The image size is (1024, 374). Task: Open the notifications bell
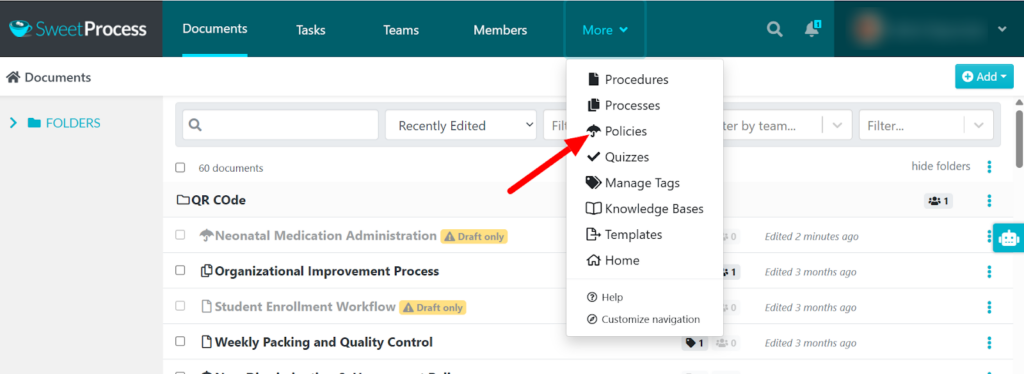(812, 29)
